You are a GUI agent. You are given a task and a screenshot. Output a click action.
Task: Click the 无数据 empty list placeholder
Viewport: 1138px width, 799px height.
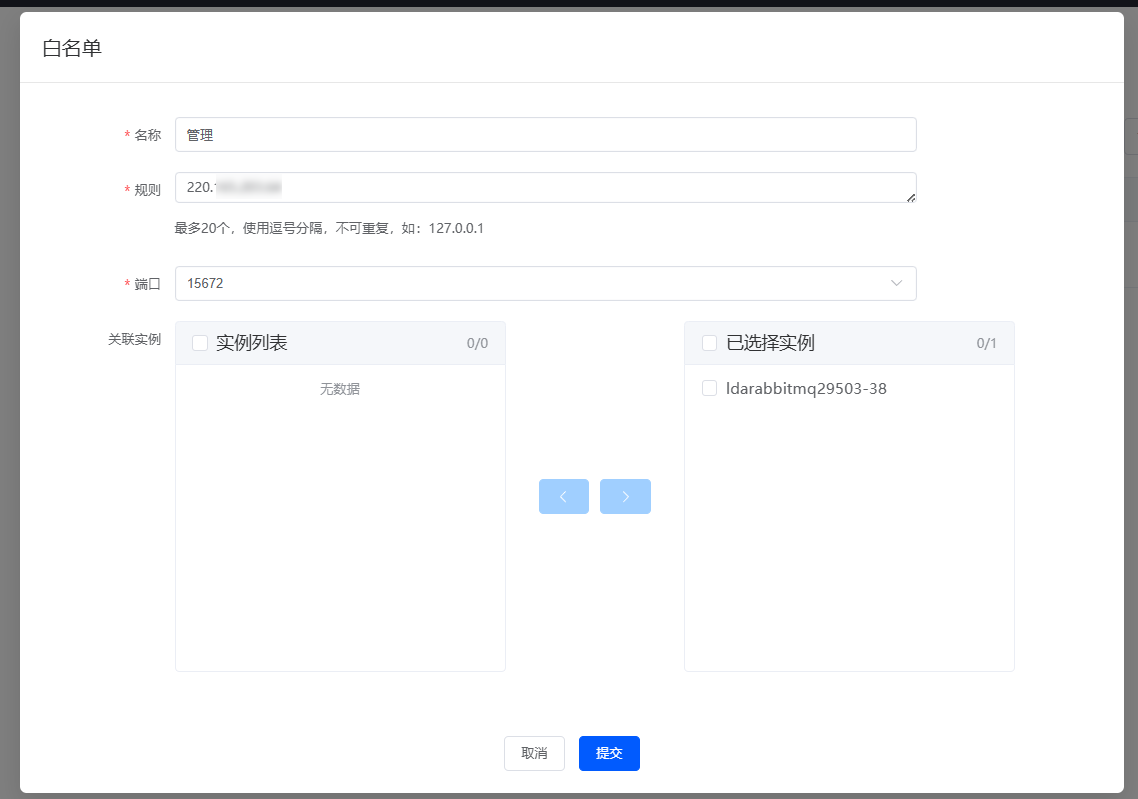click(340, 389)
